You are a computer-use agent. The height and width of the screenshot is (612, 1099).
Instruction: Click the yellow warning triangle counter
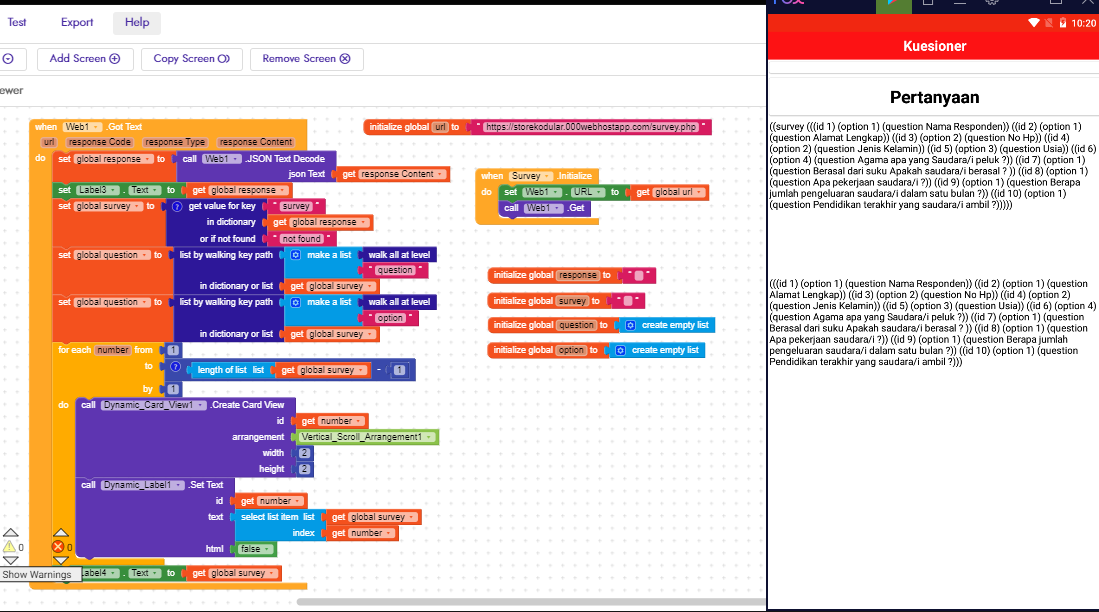pos(8,547)
